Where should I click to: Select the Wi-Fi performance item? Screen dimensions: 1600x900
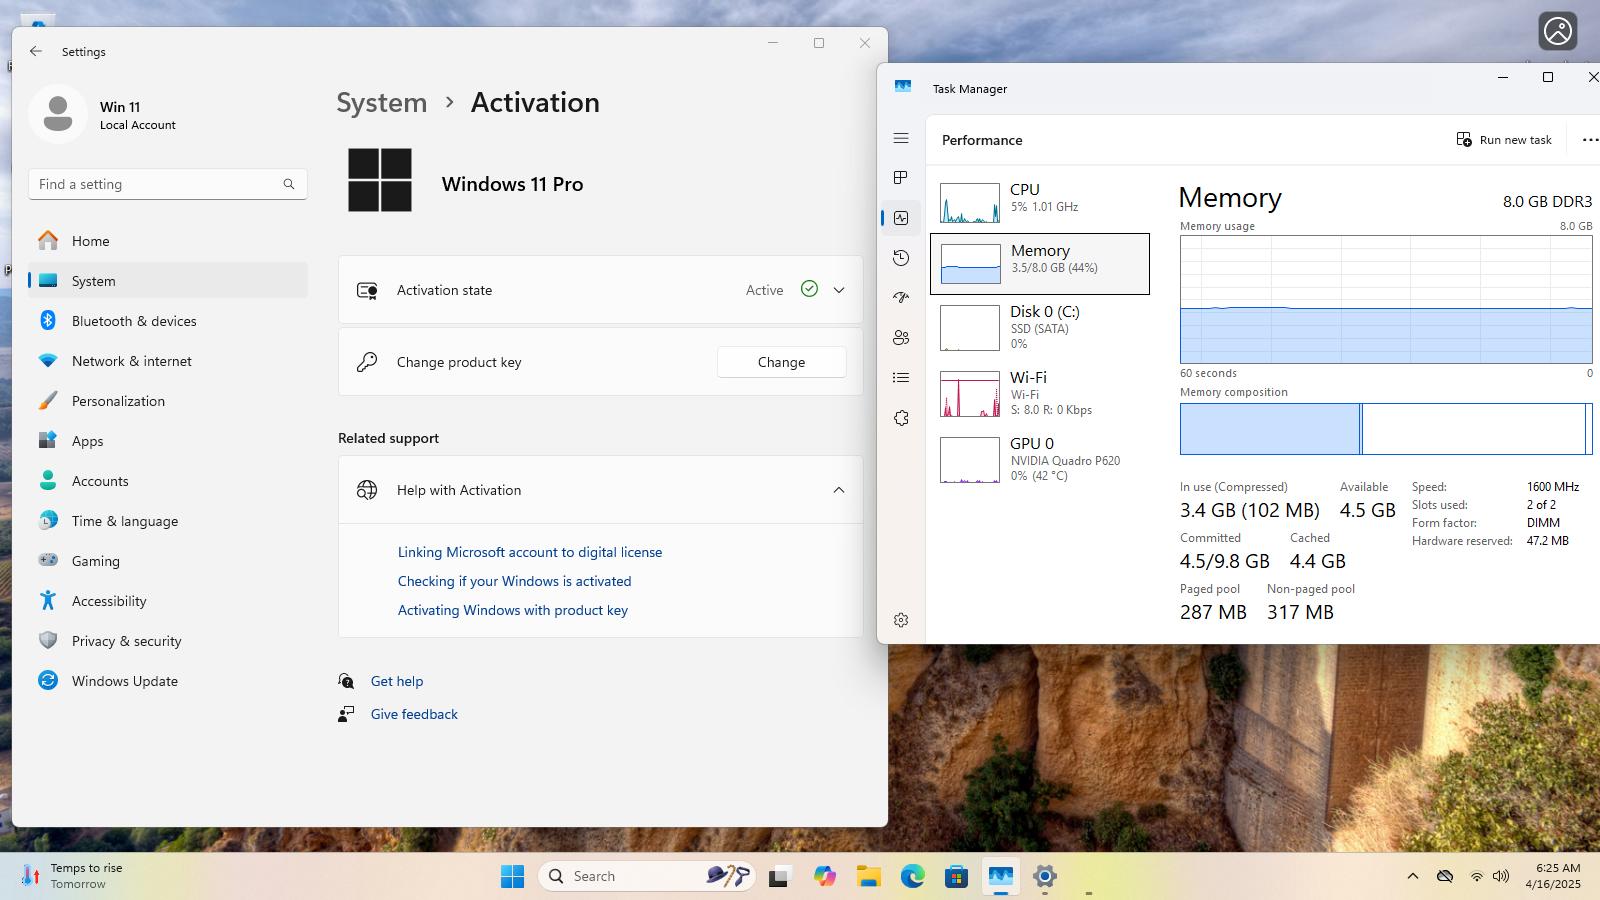[1040, 393]
